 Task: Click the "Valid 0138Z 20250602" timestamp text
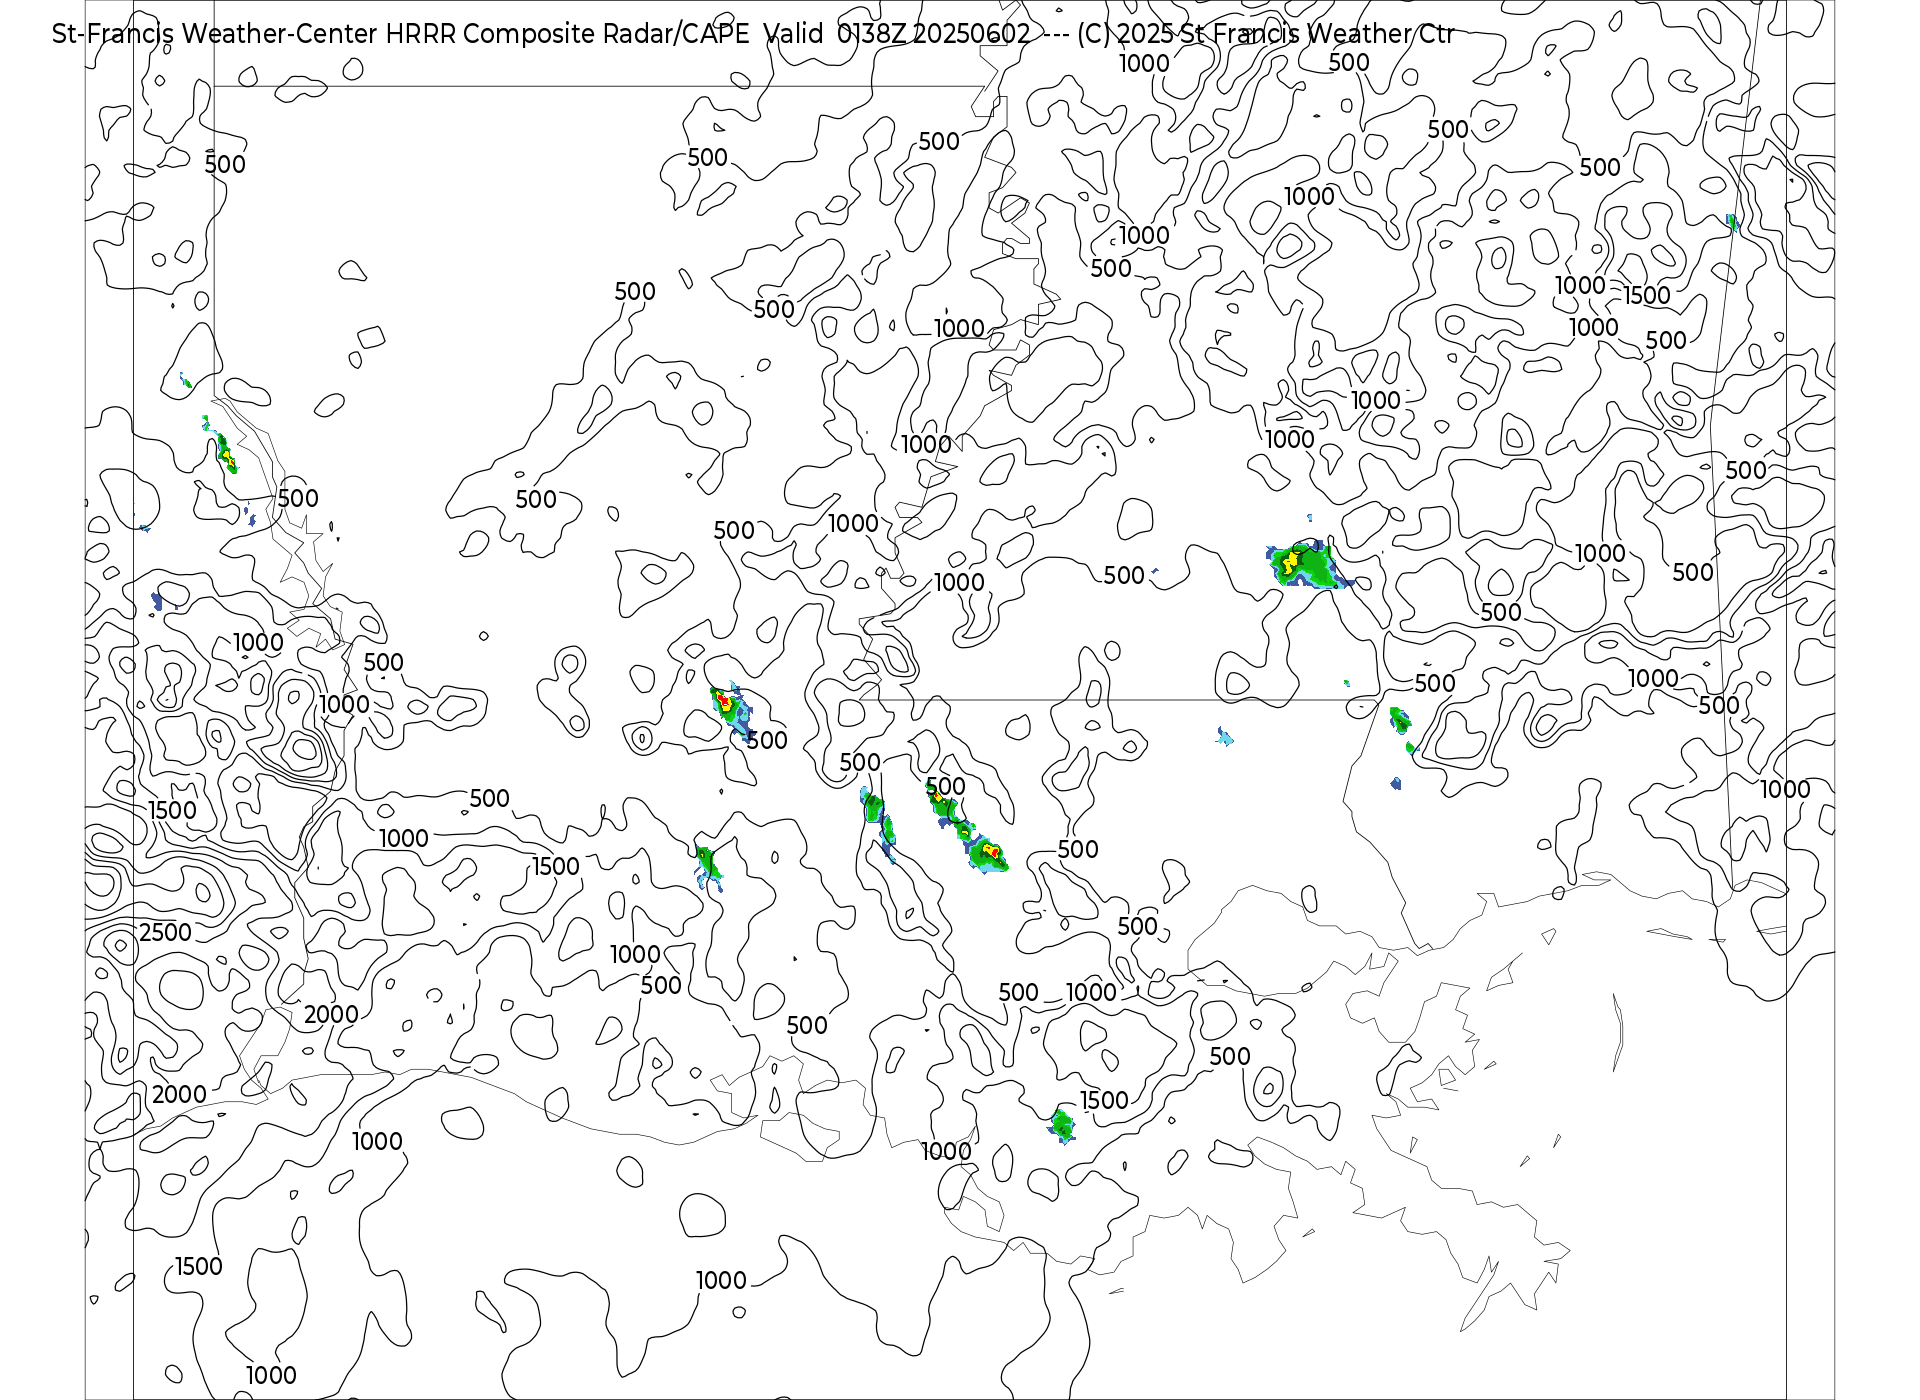[897, 34]
